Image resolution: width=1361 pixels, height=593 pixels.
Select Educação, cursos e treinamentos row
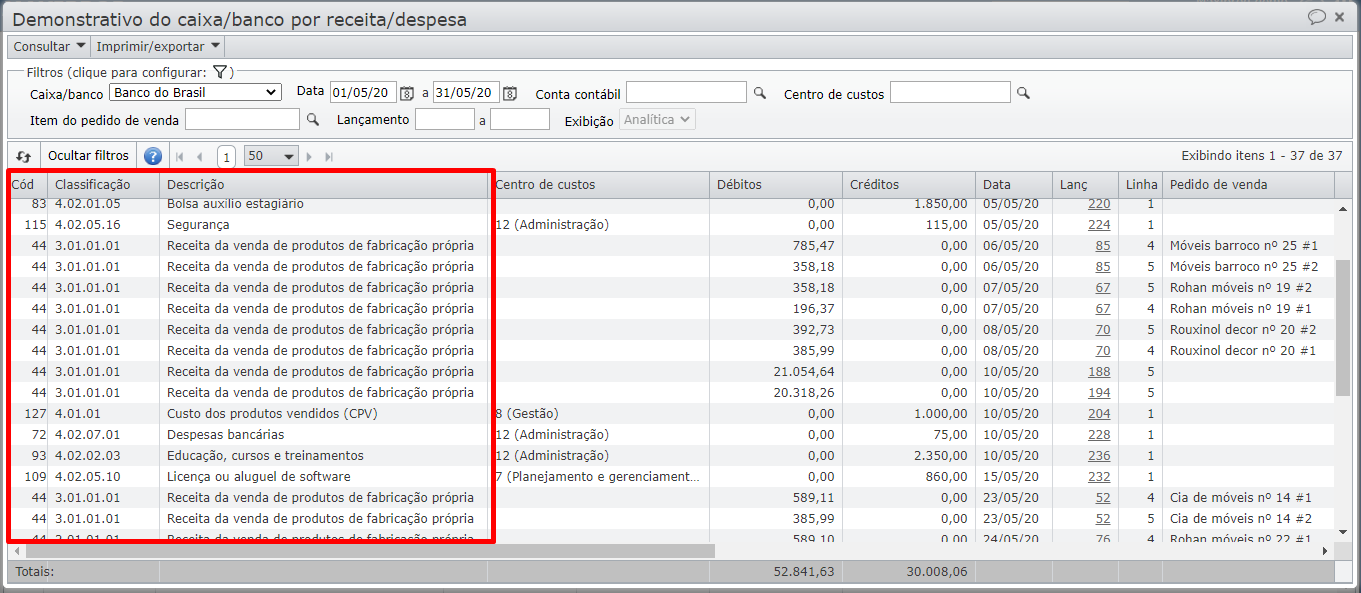pyautogui.click(x=670, y=456)
